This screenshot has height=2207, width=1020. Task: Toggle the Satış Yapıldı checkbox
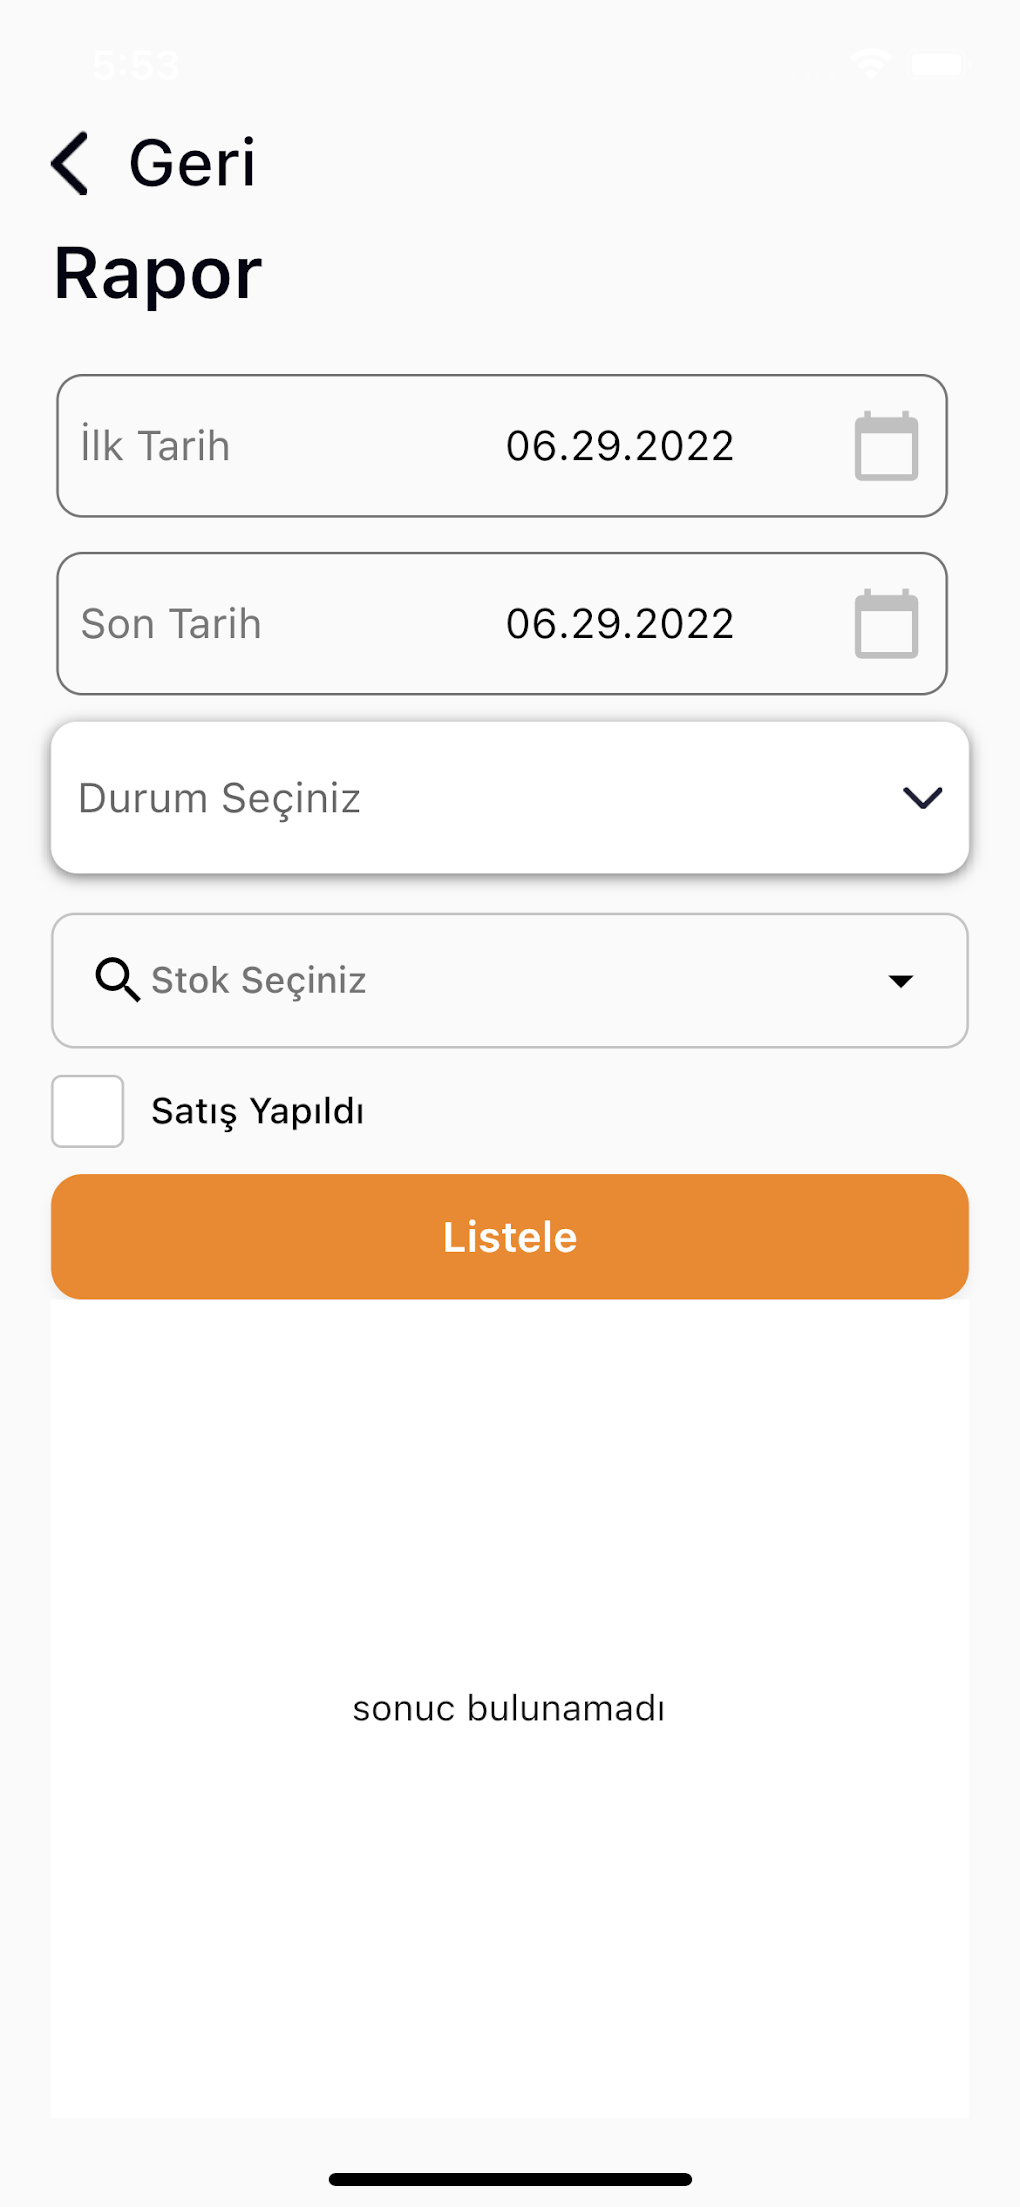click(88, 1111)
